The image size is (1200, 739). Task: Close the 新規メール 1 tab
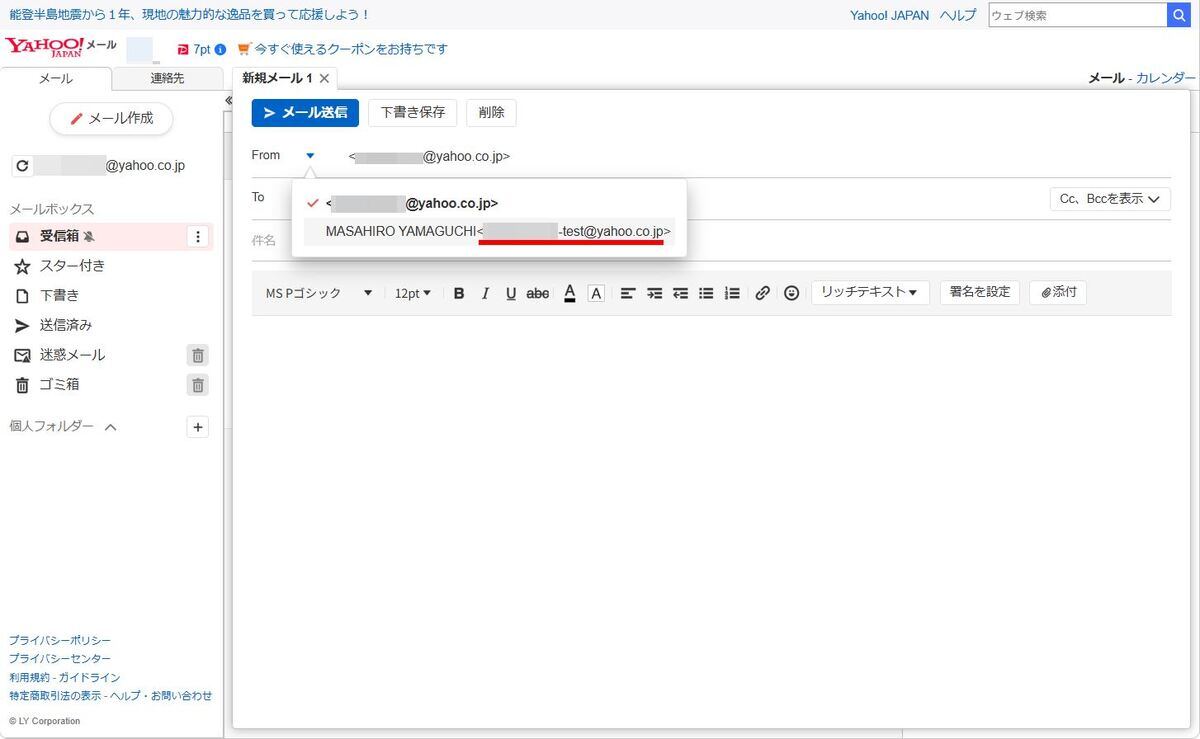click(324, 78)
